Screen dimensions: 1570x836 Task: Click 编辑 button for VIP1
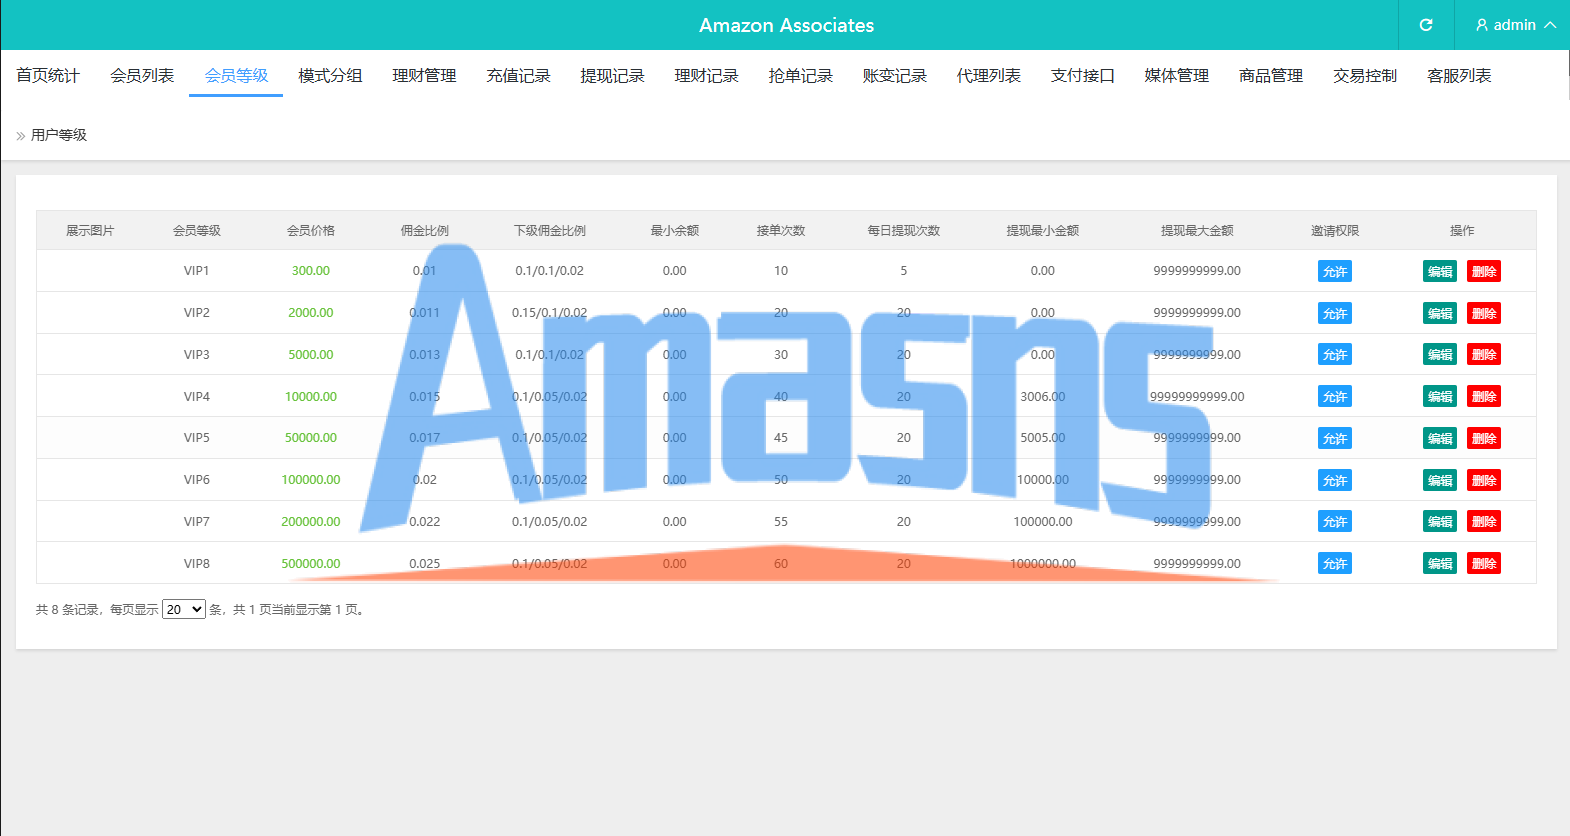coord(1440,271)
